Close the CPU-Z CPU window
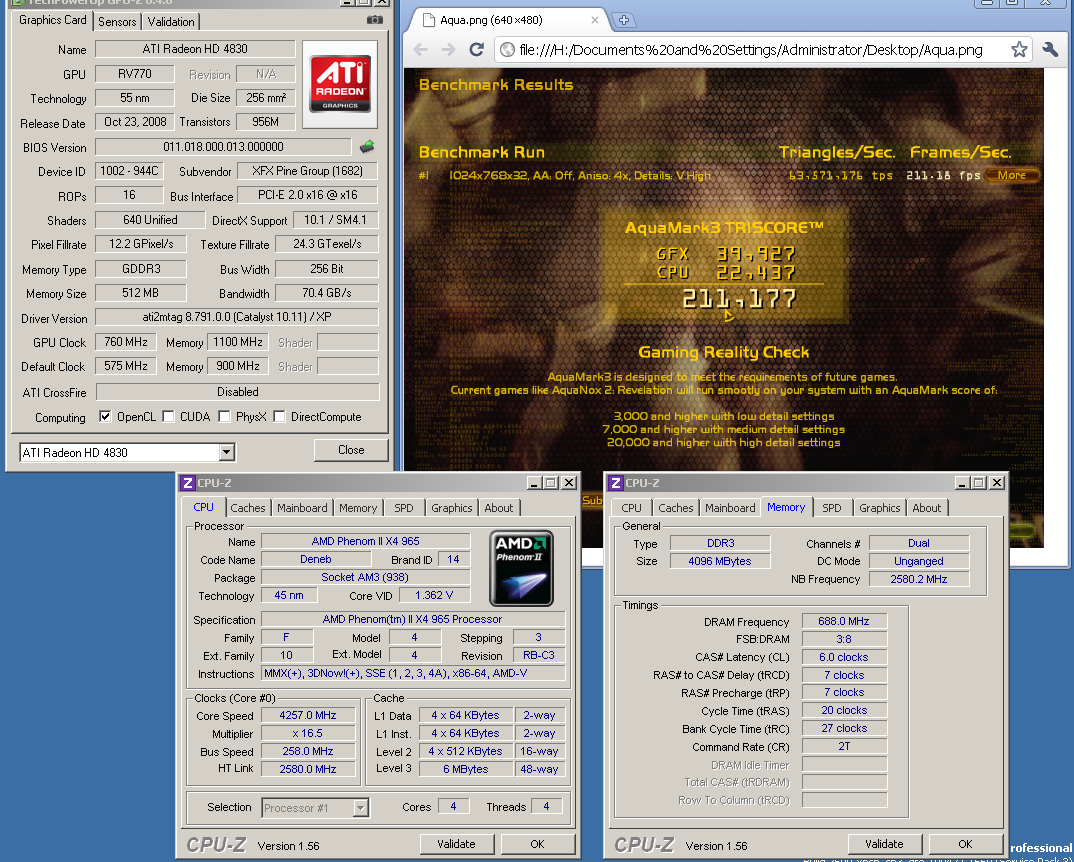Viewport: 1074px width, 862px height. (569, 483)
